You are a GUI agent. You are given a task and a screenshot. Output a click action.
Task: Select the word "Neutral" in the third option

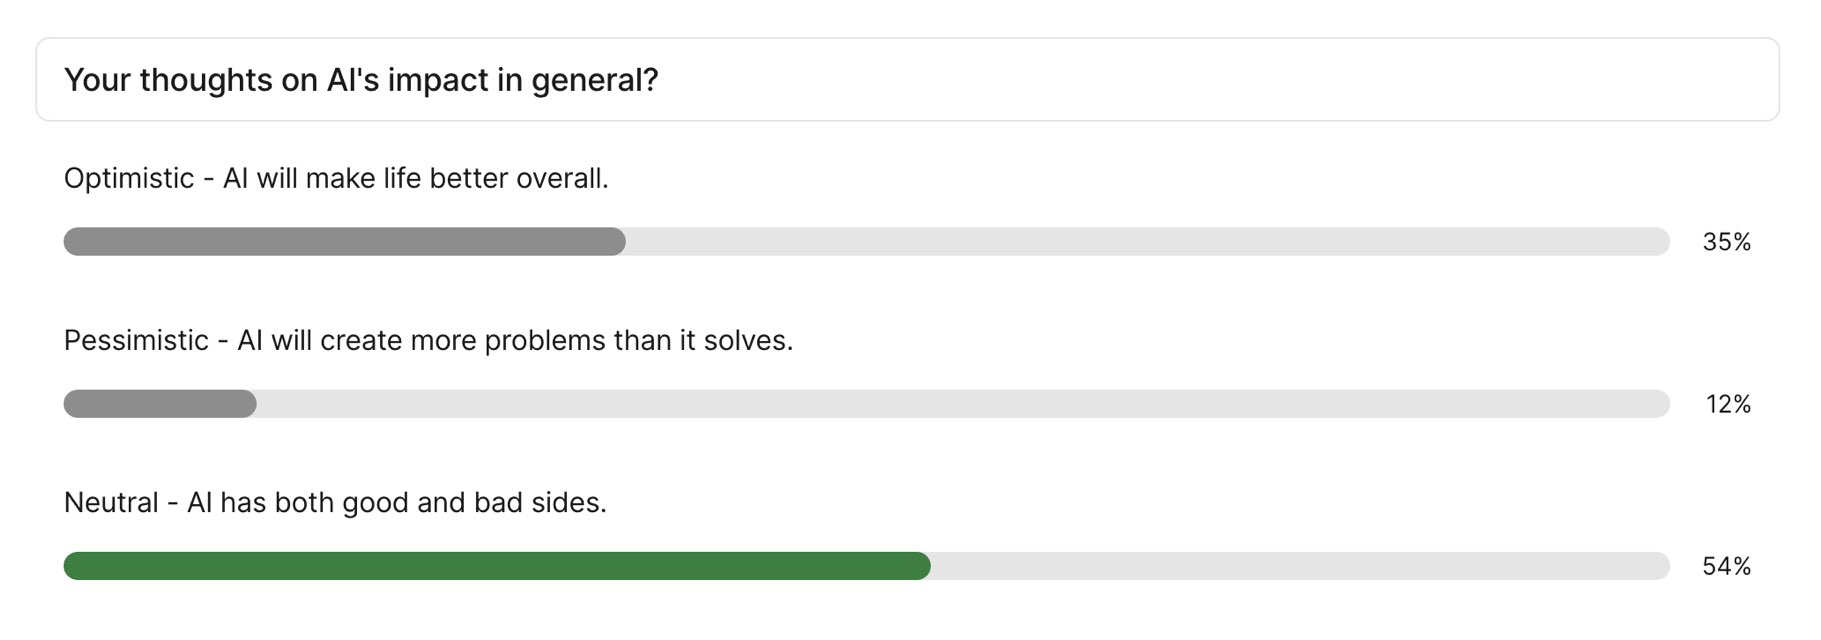click(x=111, y=502)
